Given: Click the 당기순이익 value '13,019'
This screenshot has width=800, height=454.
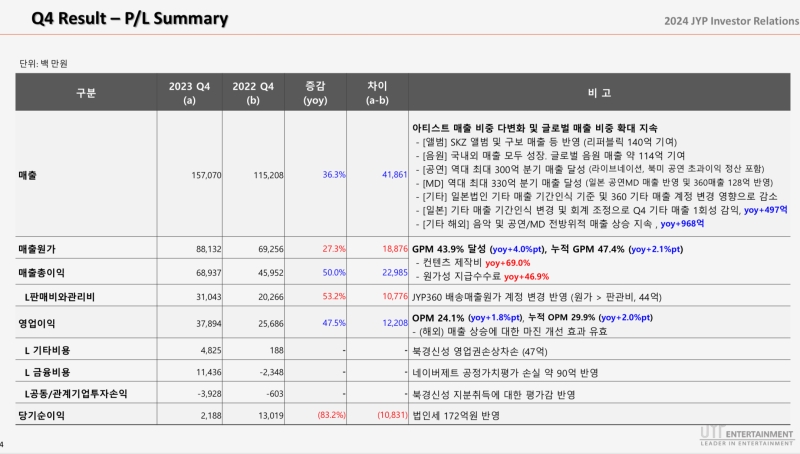Looking at the screenshot, I should pos(271,416).
